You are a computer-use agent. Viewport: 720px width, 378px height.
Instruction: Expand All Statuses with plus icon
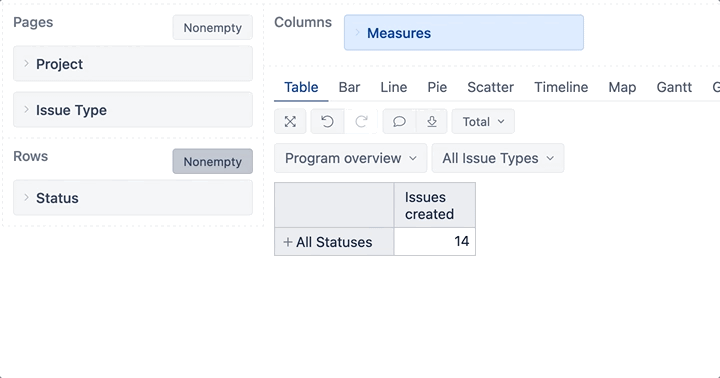287,242
